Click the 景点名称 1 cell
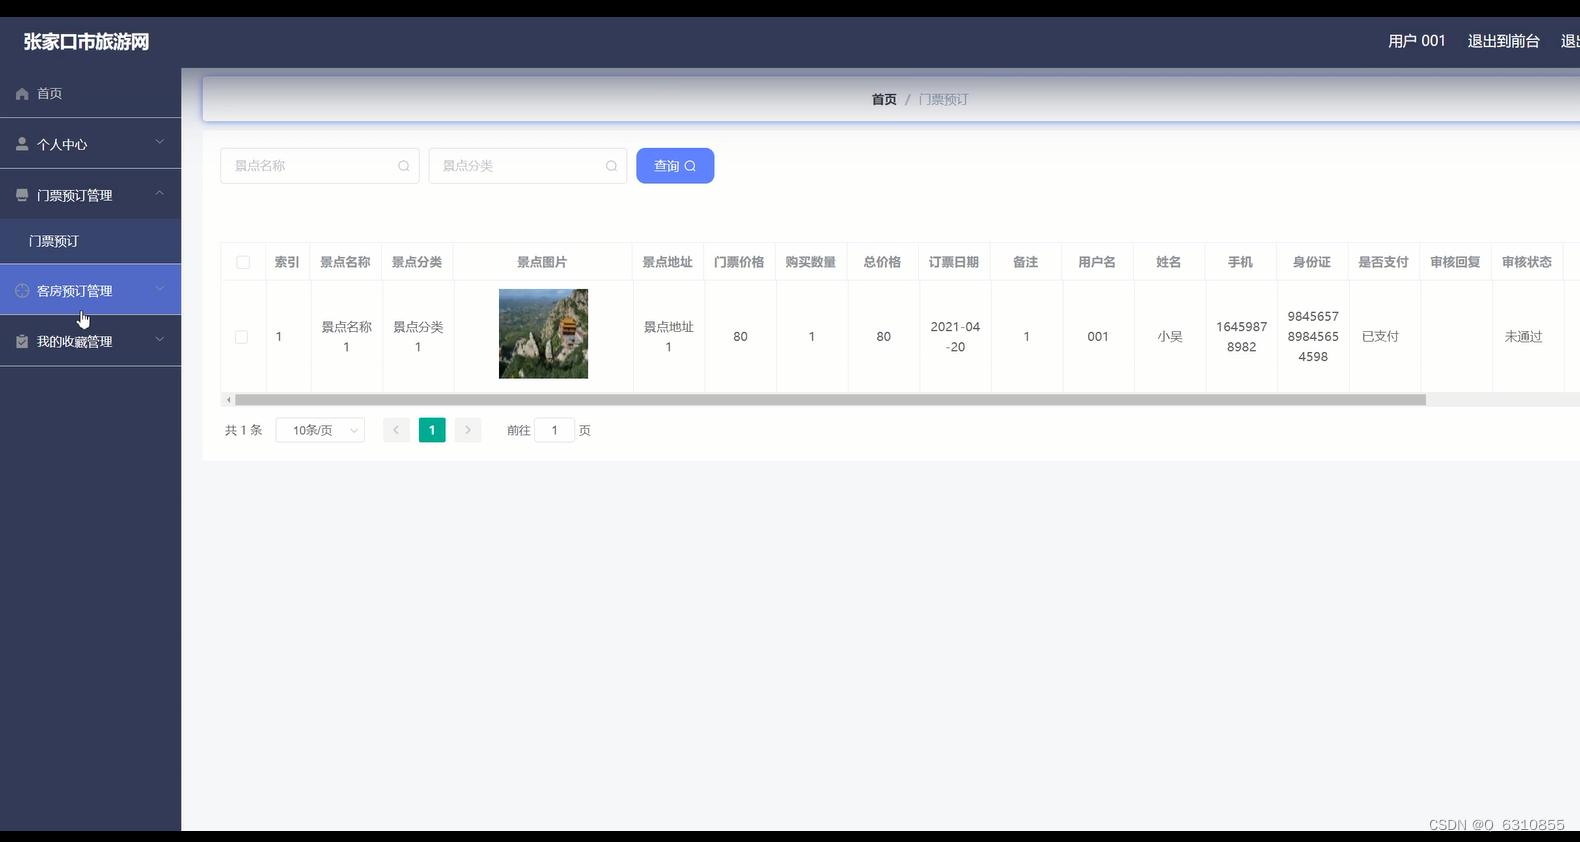 (346, 337)
